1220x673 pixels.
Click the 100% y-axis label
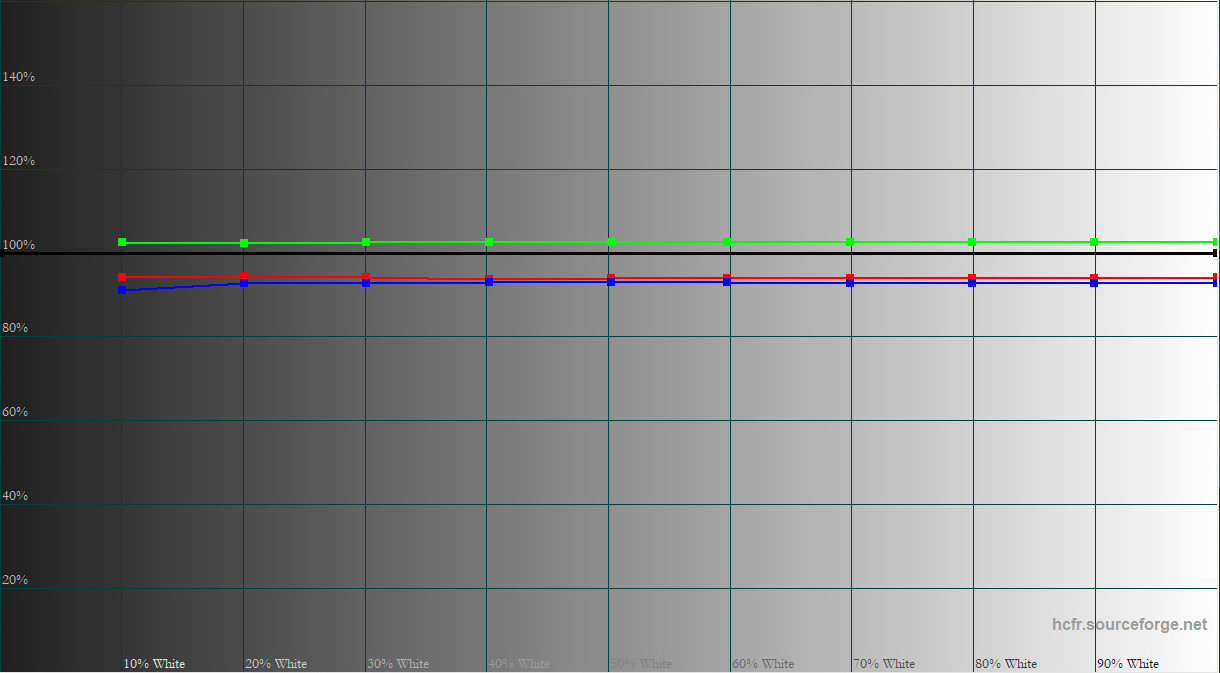19,245
